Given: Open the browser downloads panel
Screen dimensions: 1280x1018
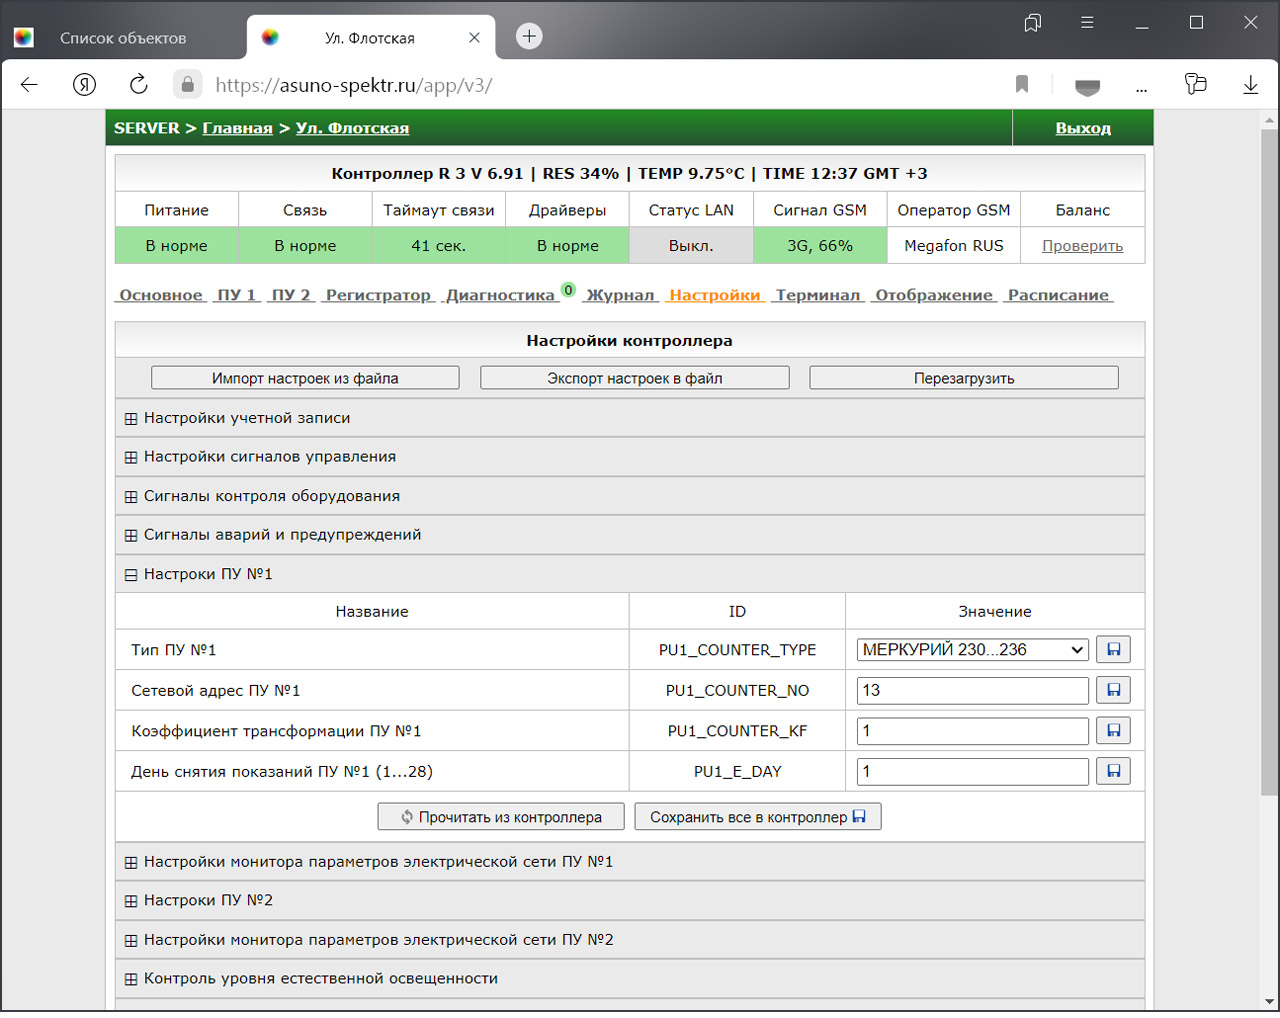Looking at the screenshot, I should click(x=1250, y=85).
